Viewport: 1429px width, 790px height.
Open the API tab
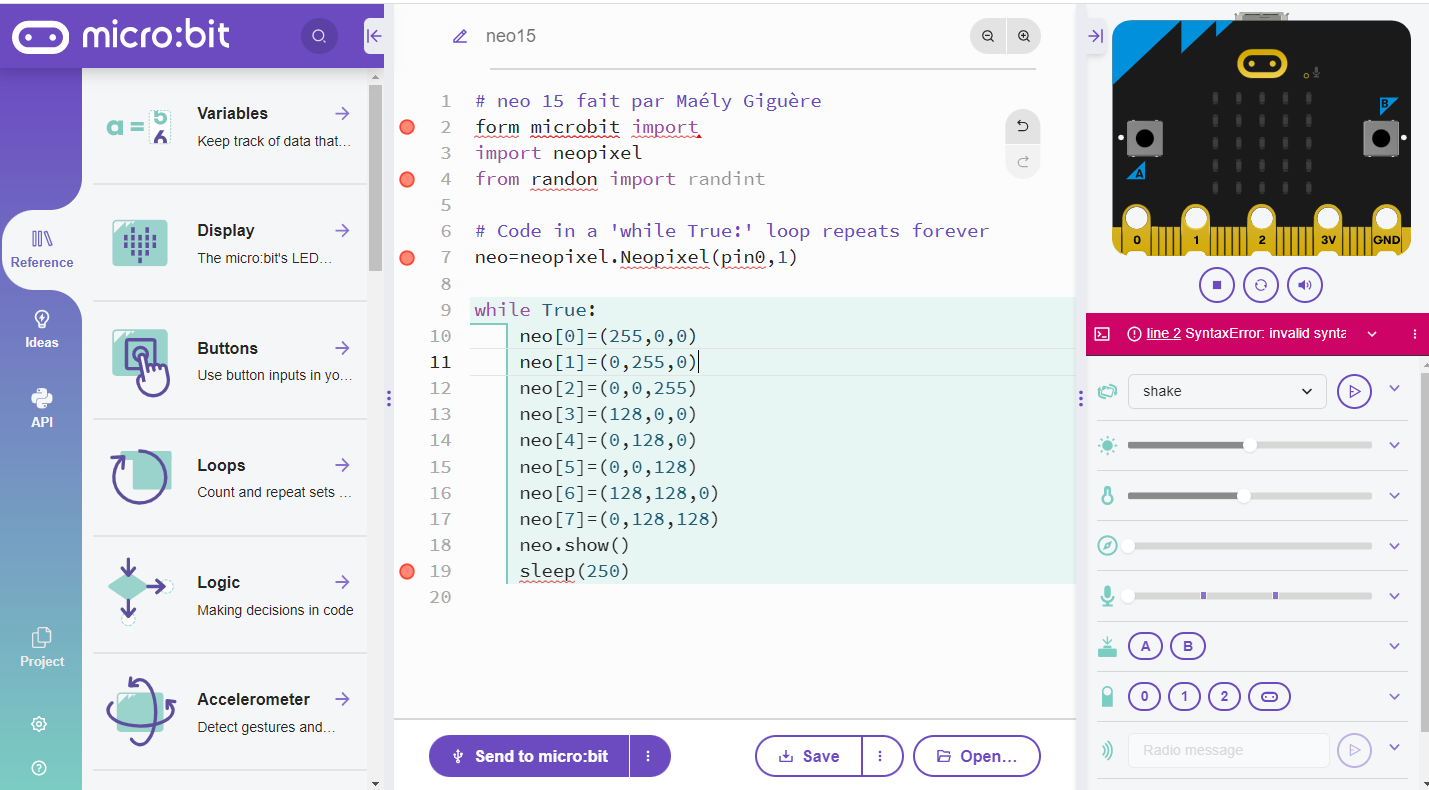click(42, 409)
